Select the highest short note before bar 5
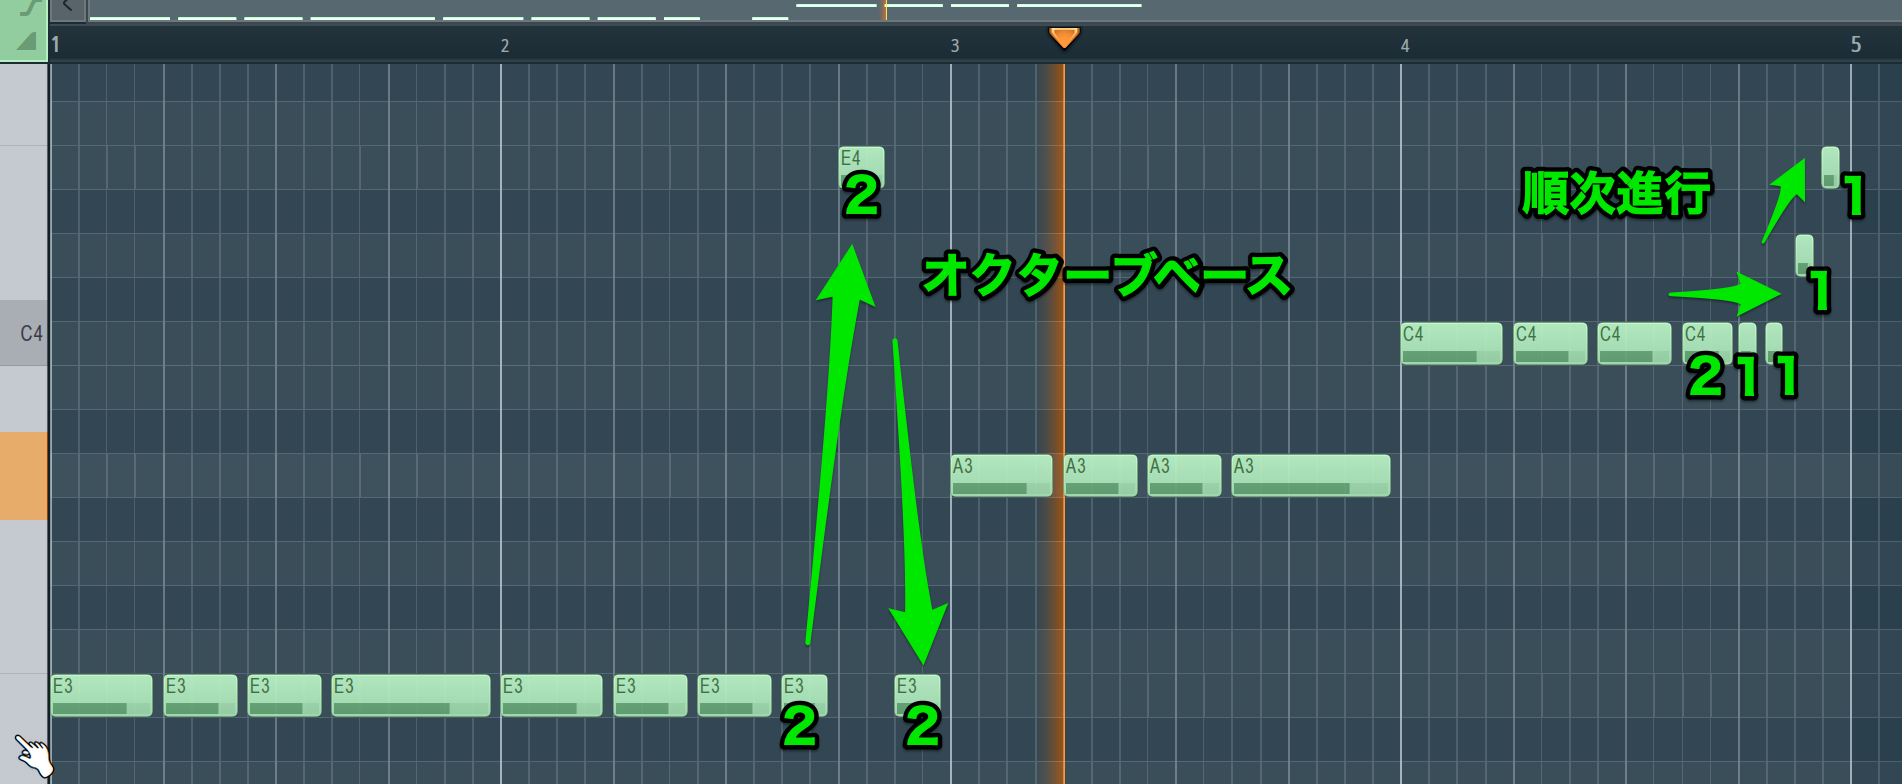 pyautogui.click(x=1830, y=167)
